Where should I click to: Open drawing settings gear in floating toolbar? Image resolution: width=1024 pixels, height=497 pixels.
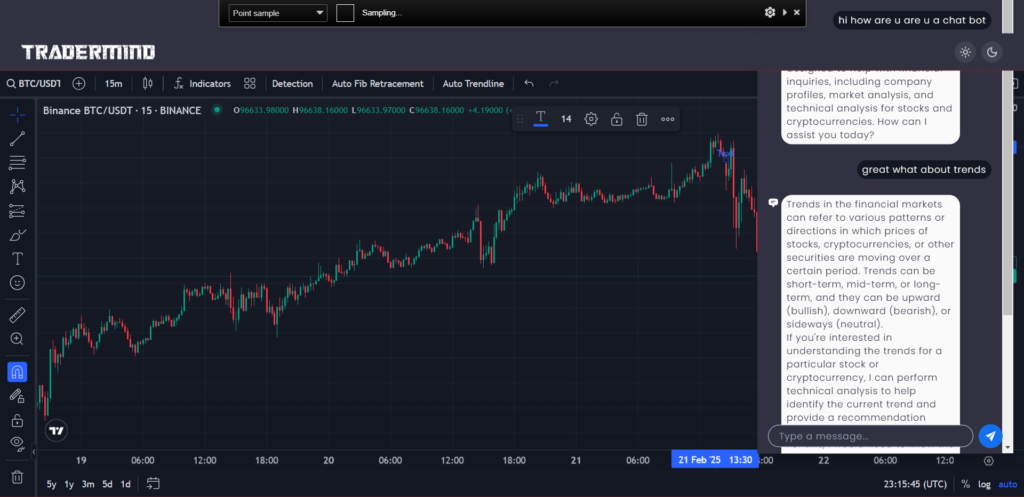(591, 119)
